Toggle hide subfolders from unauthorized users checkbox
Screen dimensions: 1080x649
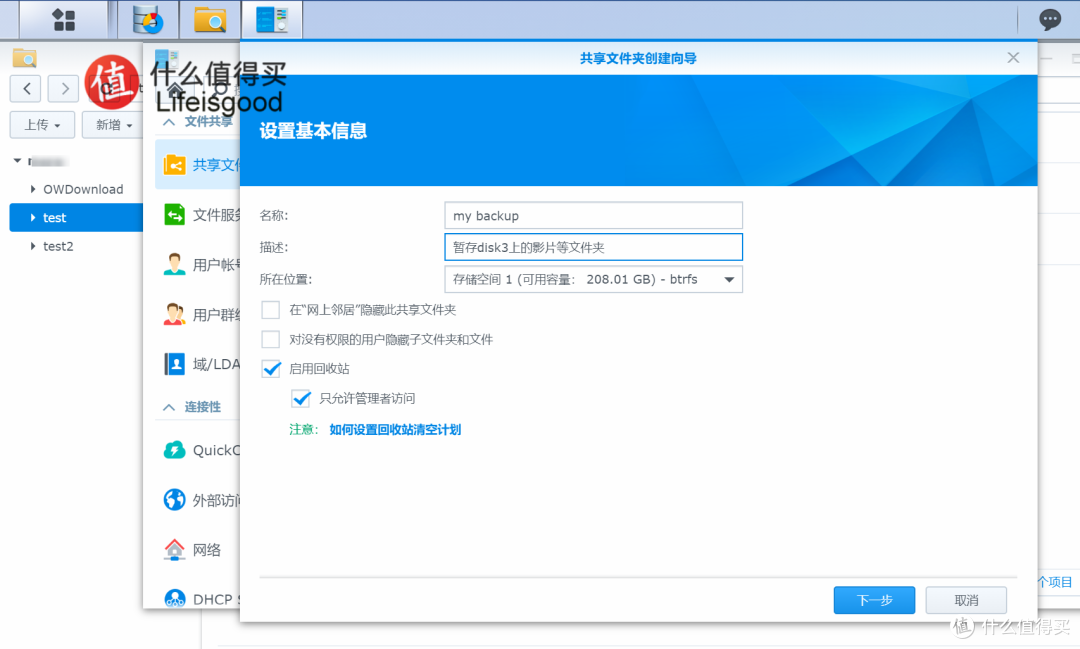[271, 339]
